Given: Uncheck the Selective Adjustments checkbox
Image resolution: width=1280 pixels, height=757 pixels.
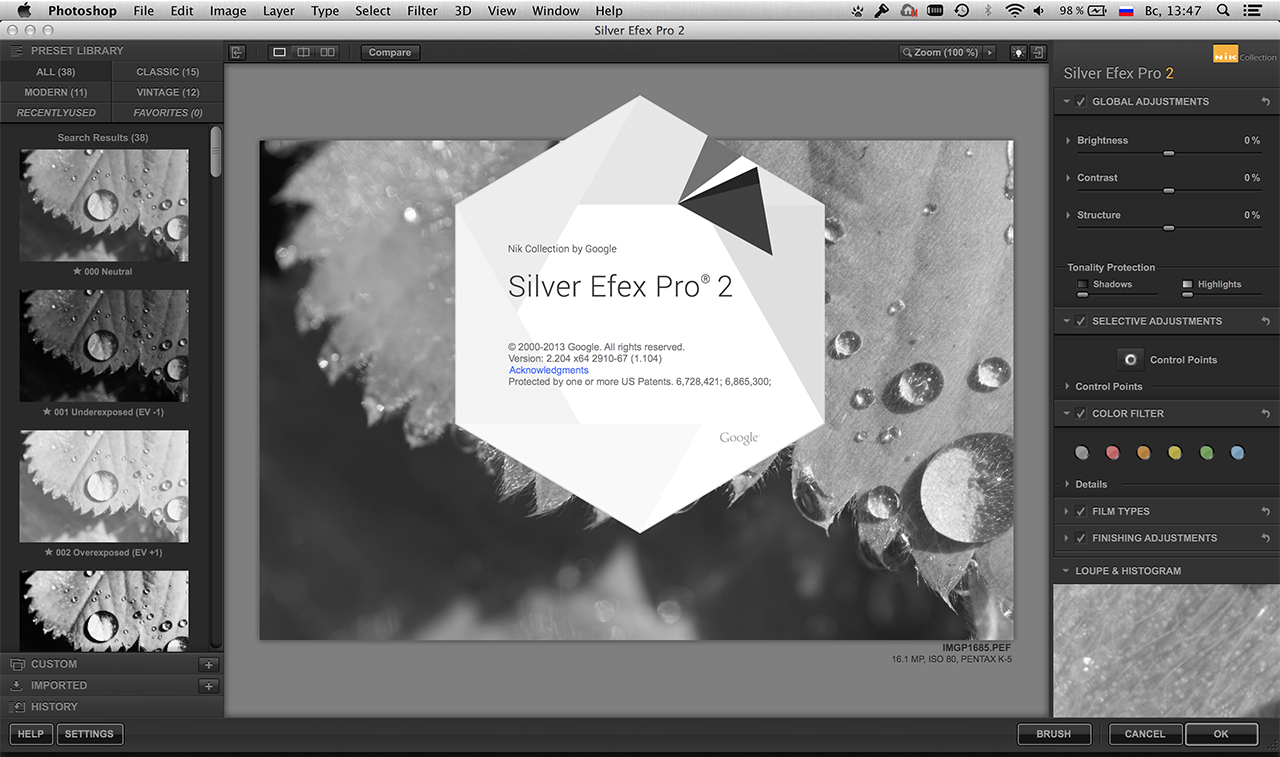Looking at the screenshot, I should pos(1081,322).
